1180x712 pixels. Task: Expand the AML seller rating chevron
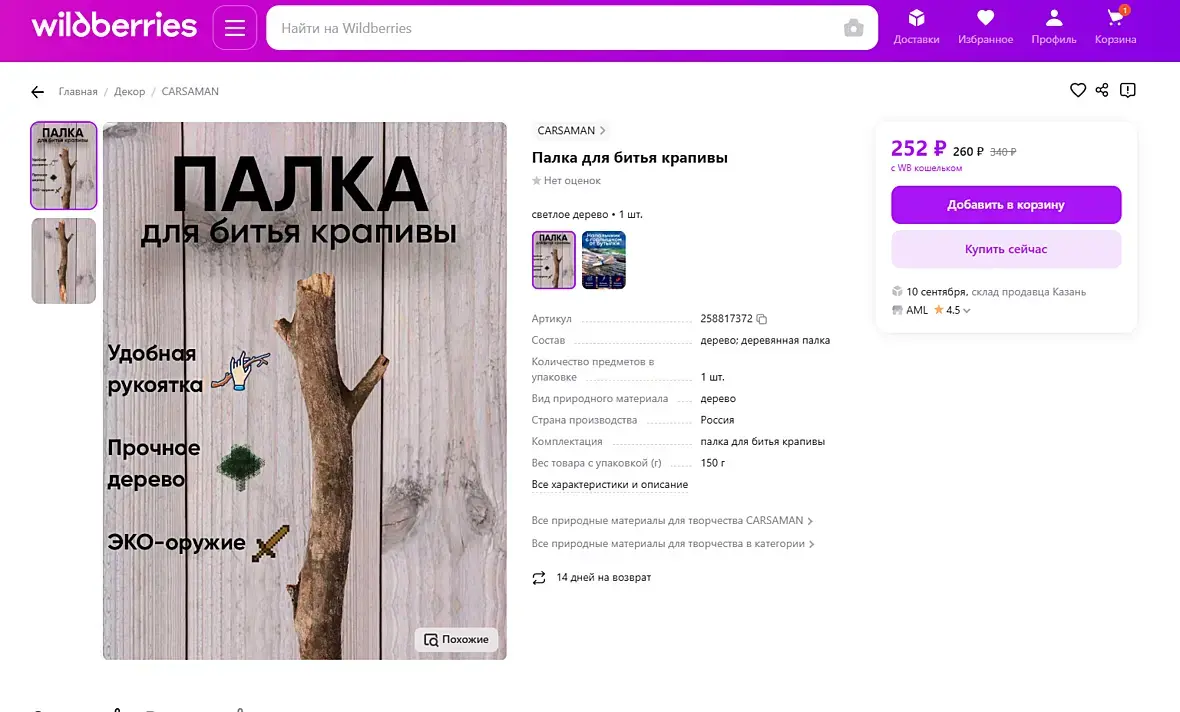pos(967,310)
